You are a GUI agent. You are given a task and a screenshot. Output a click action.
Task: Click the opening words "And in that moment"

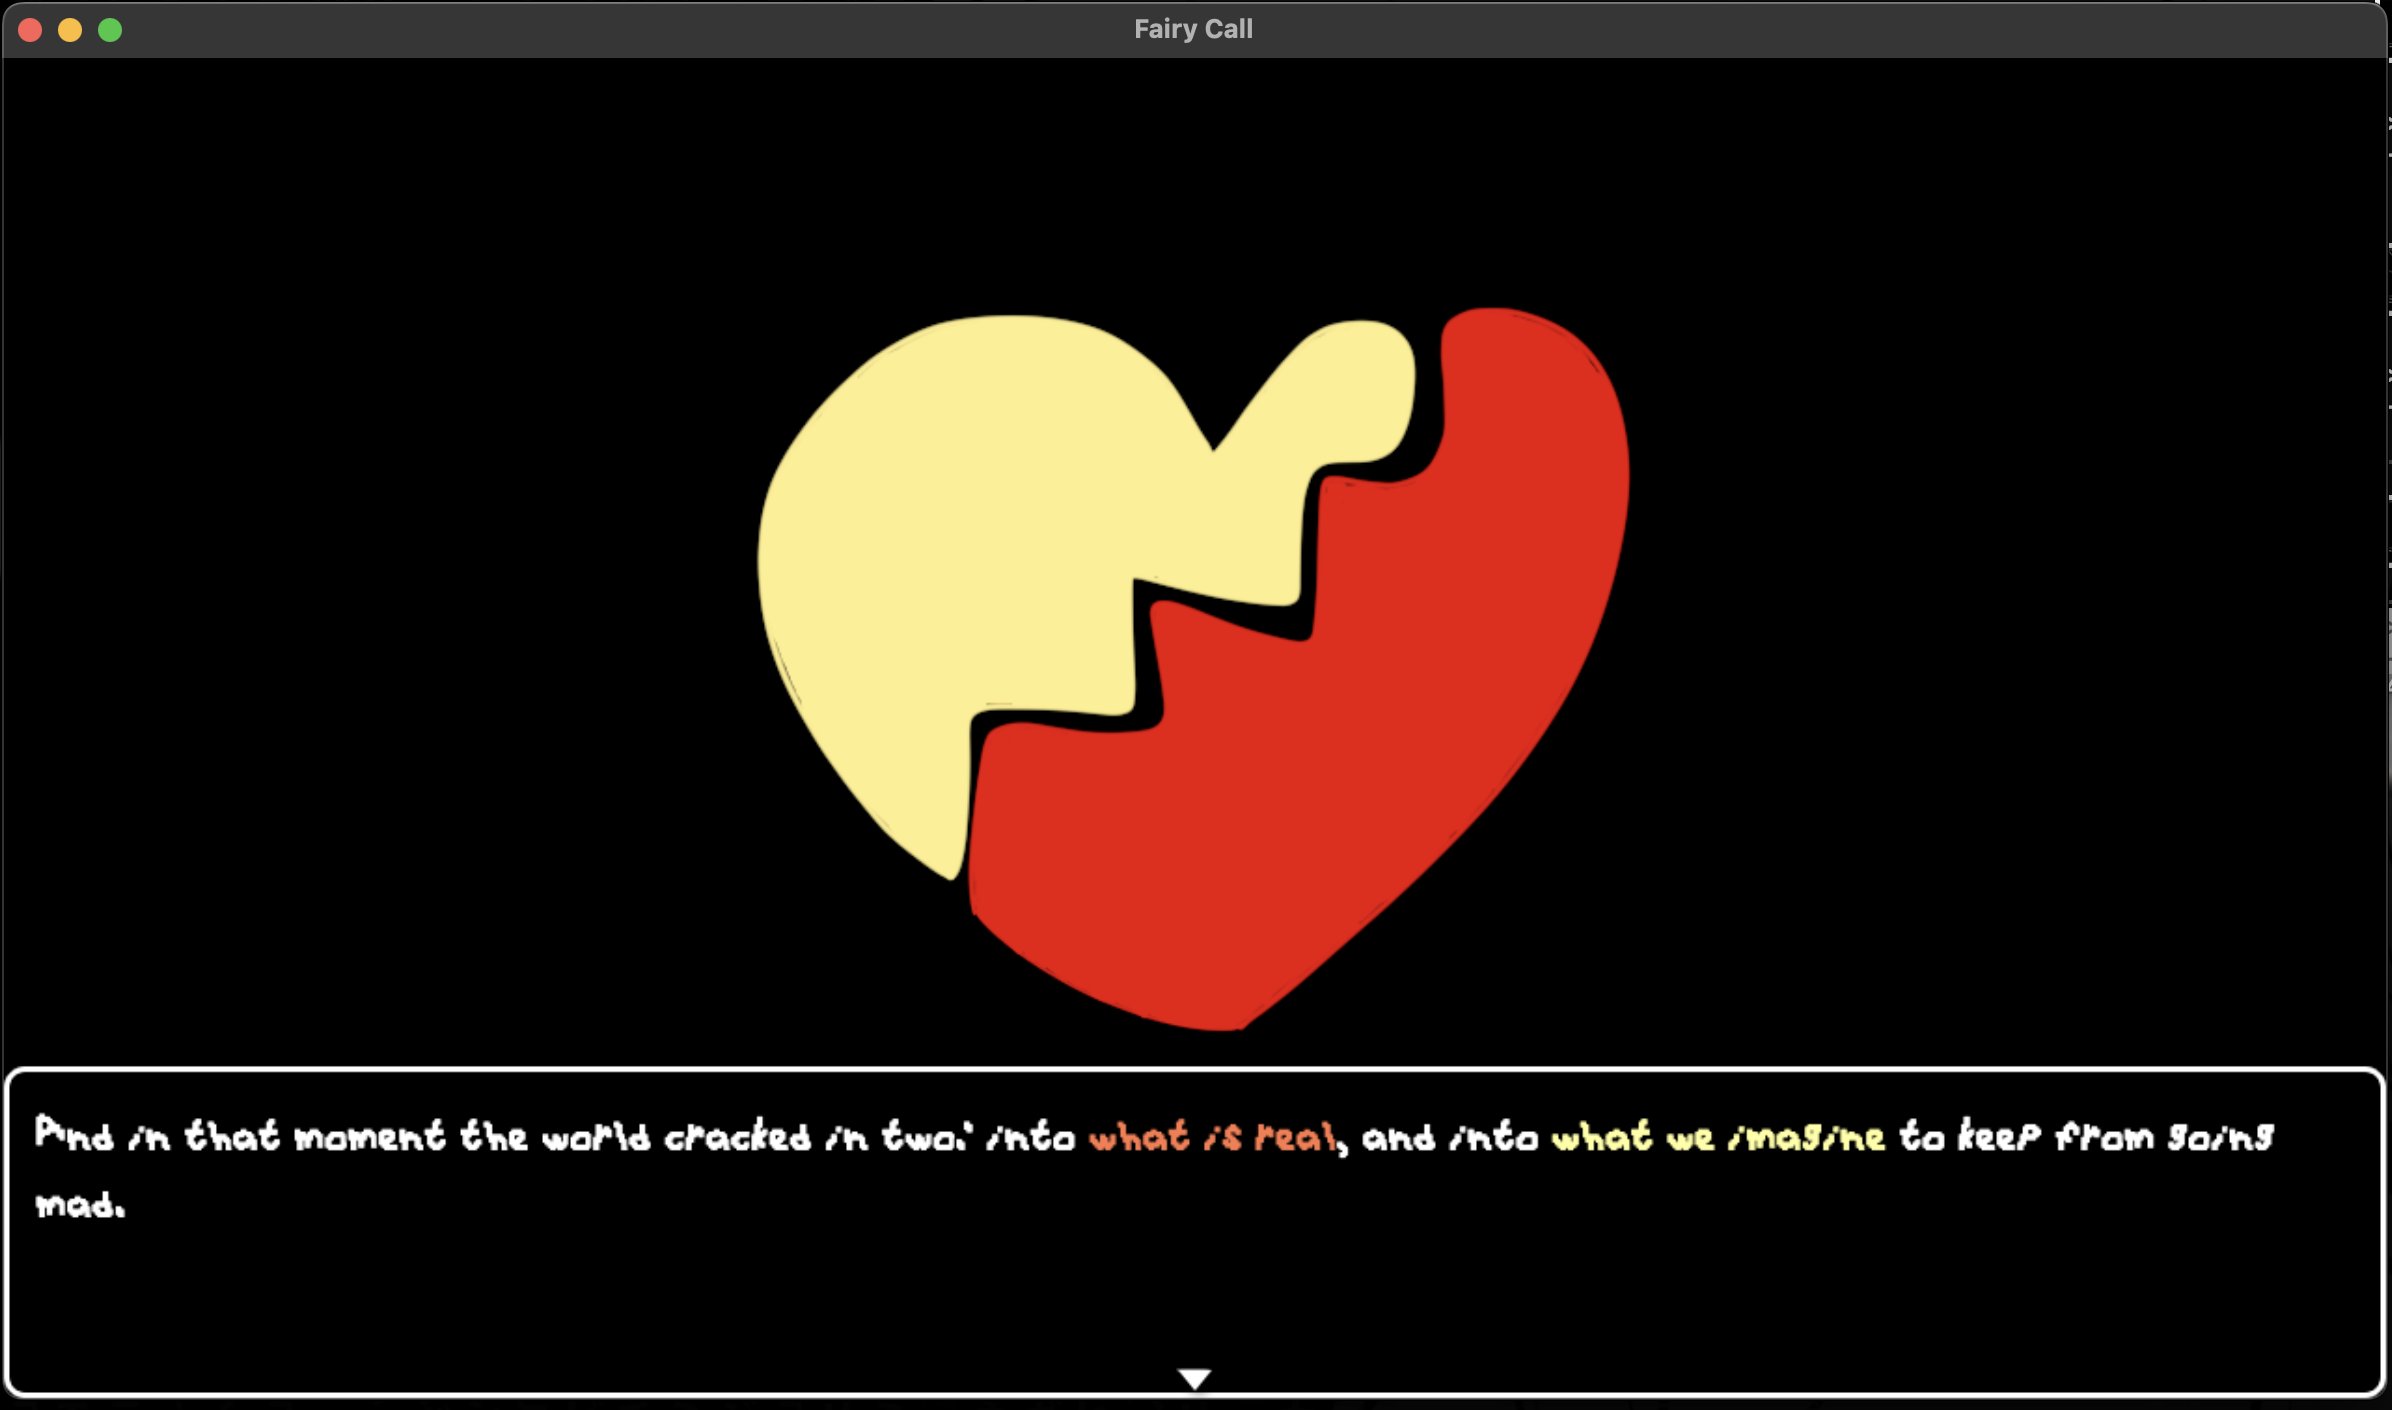[240, 1135]
